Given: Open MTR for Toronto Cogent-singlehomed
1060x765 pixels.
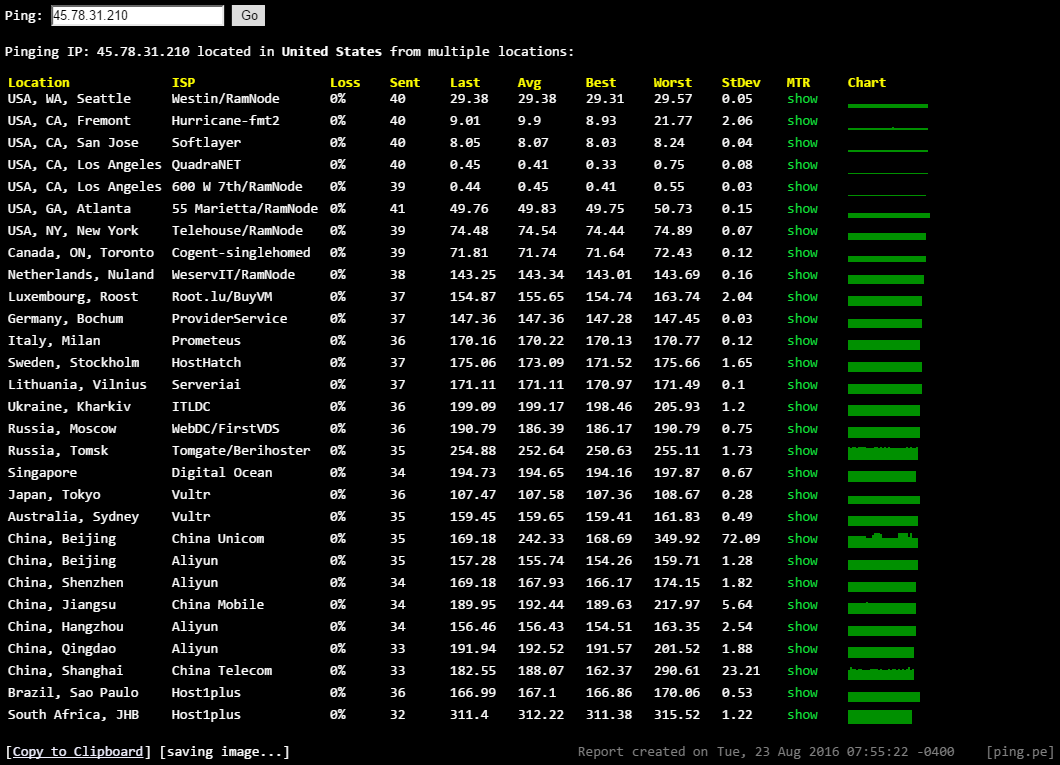Looking at the screenshot, I should pos(802,253).
